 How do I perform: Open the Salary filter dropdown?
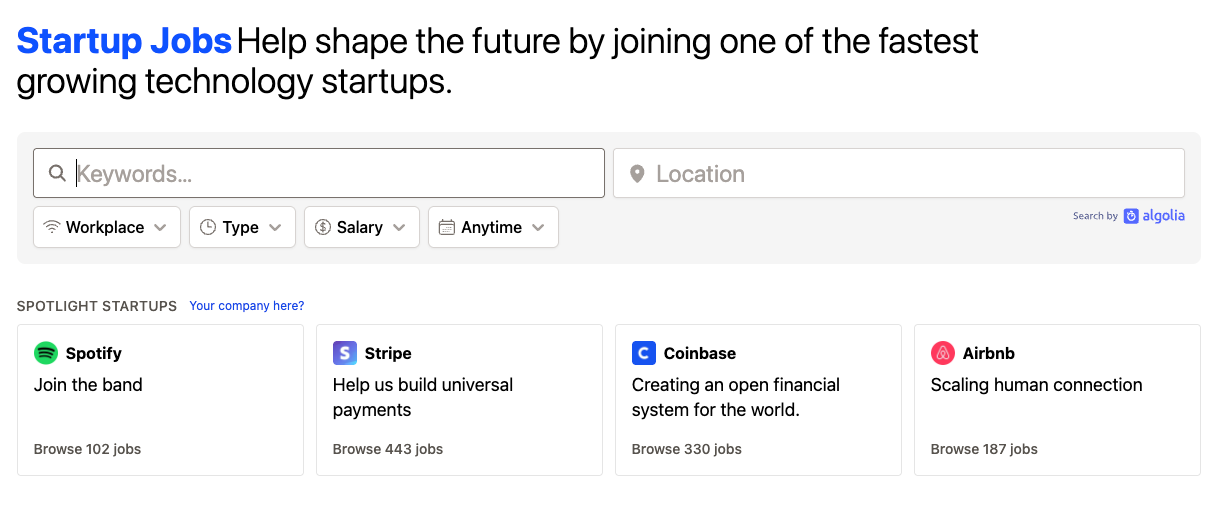361,227
